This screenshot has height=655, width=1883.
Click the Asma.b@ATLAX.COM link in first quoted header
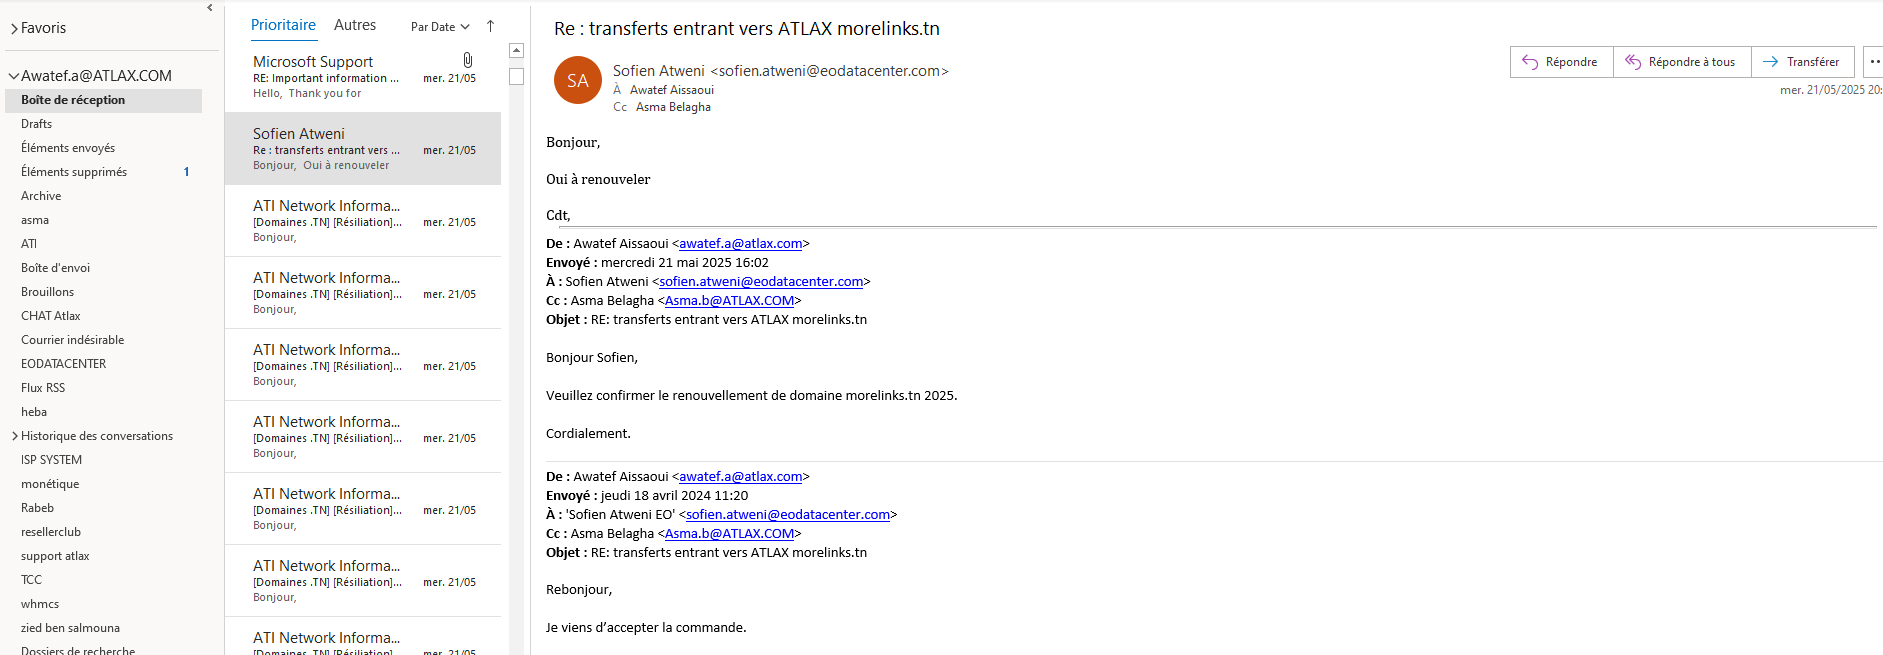tap(729, 301)
